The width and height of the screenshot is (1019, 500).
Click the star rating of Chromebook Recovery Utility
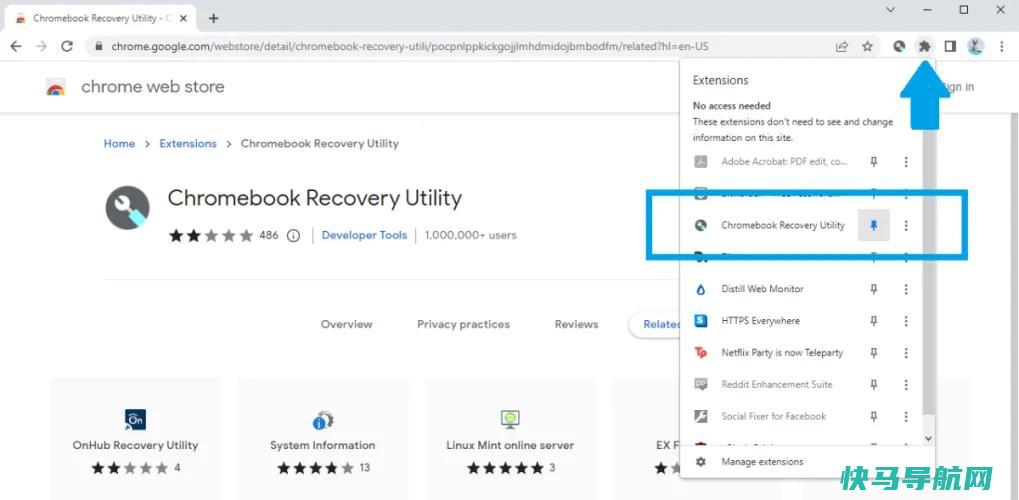tap(211, 235)
